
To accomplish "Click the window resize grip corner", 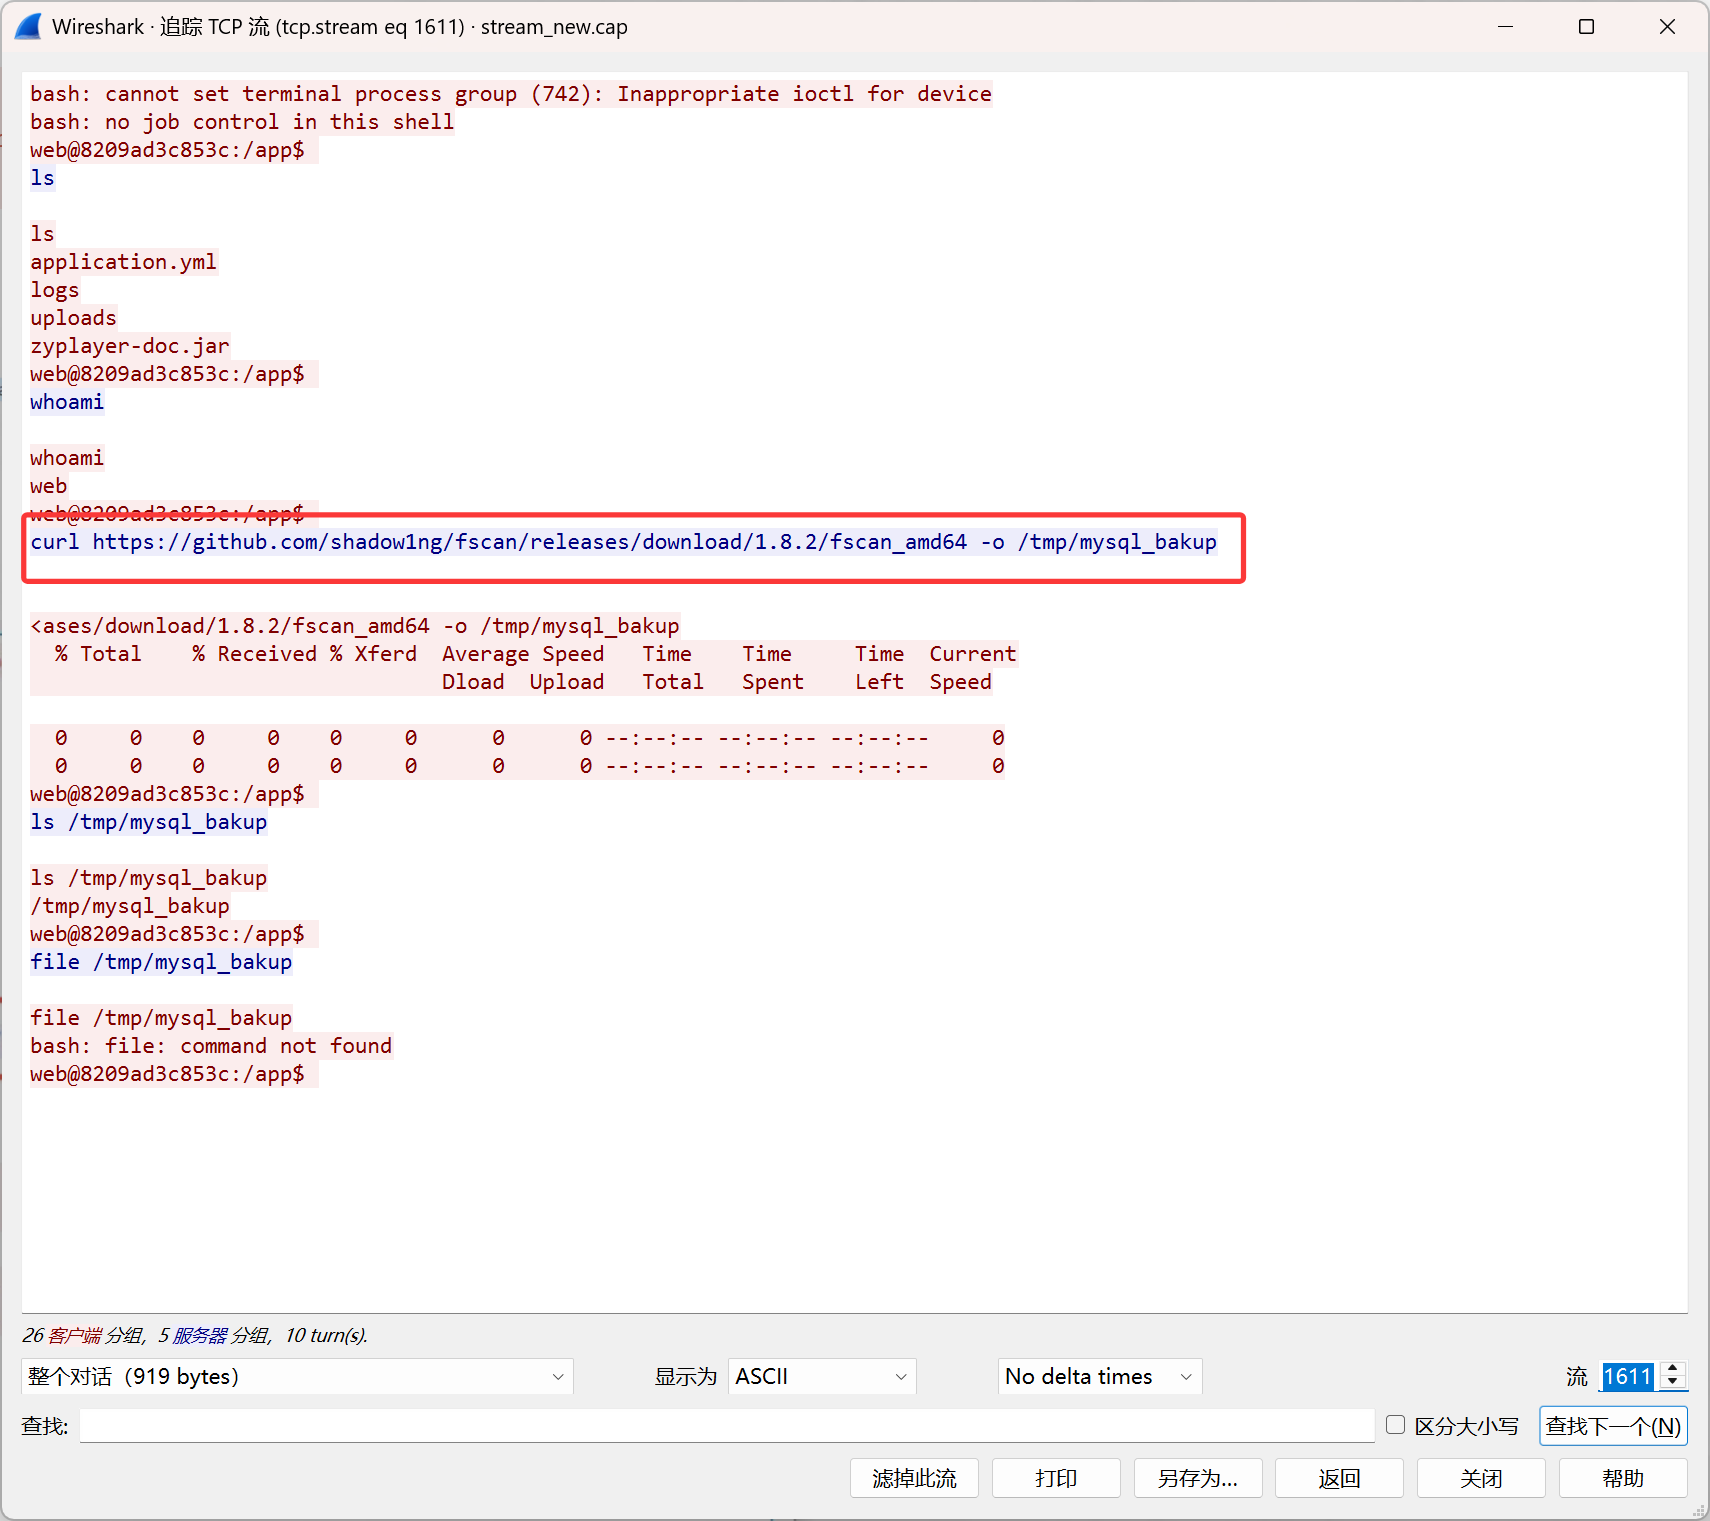I will pyautogui.click(x=1698, y=1510).
